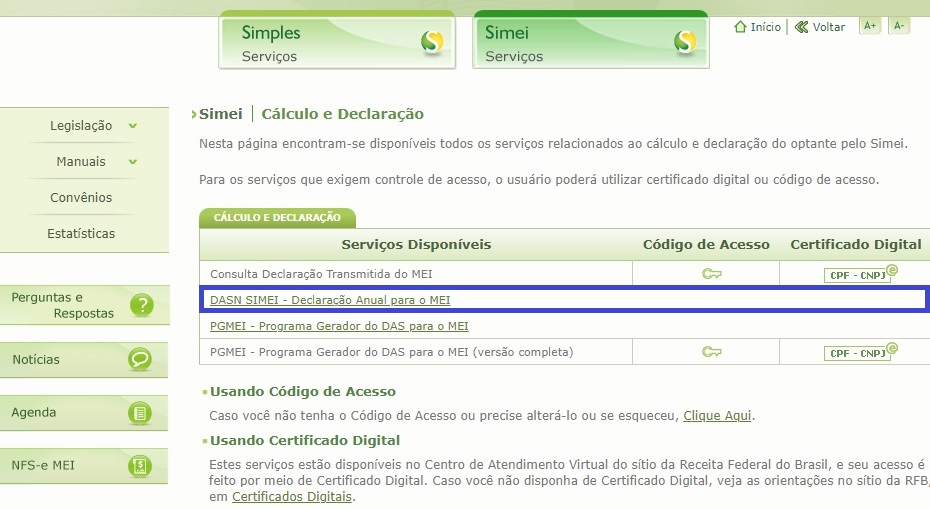Click the Certificado Digital column header
This screenshot has width=930, height=509.
[856, 244]
